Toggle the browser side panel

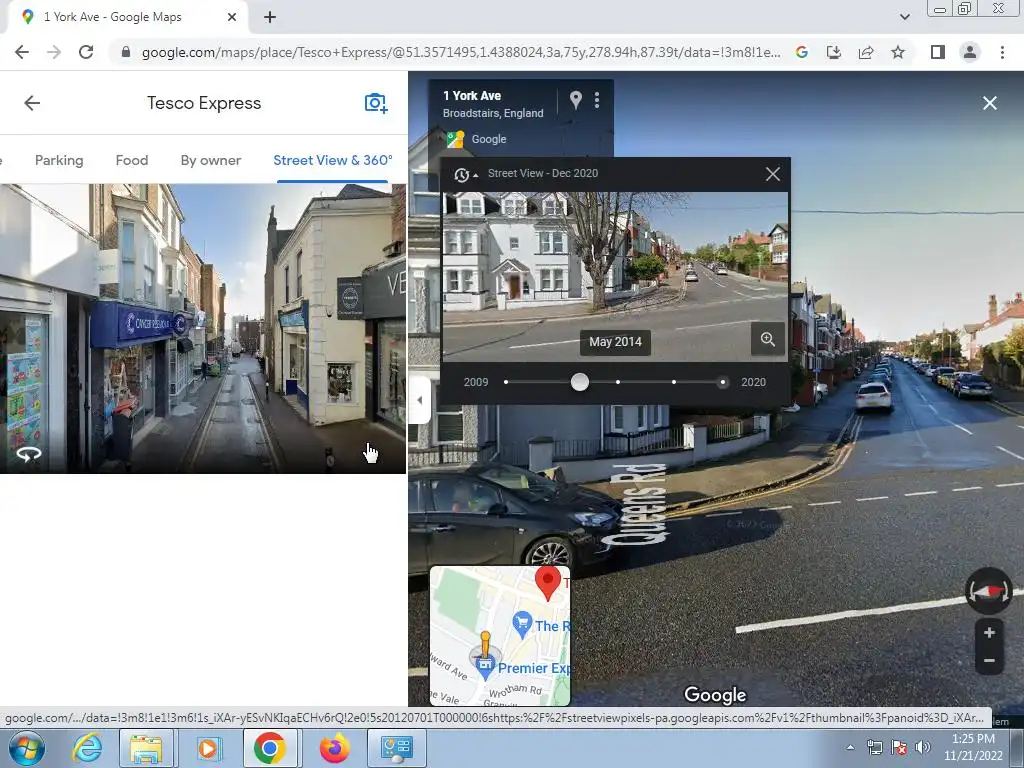(x=938, y=52)
